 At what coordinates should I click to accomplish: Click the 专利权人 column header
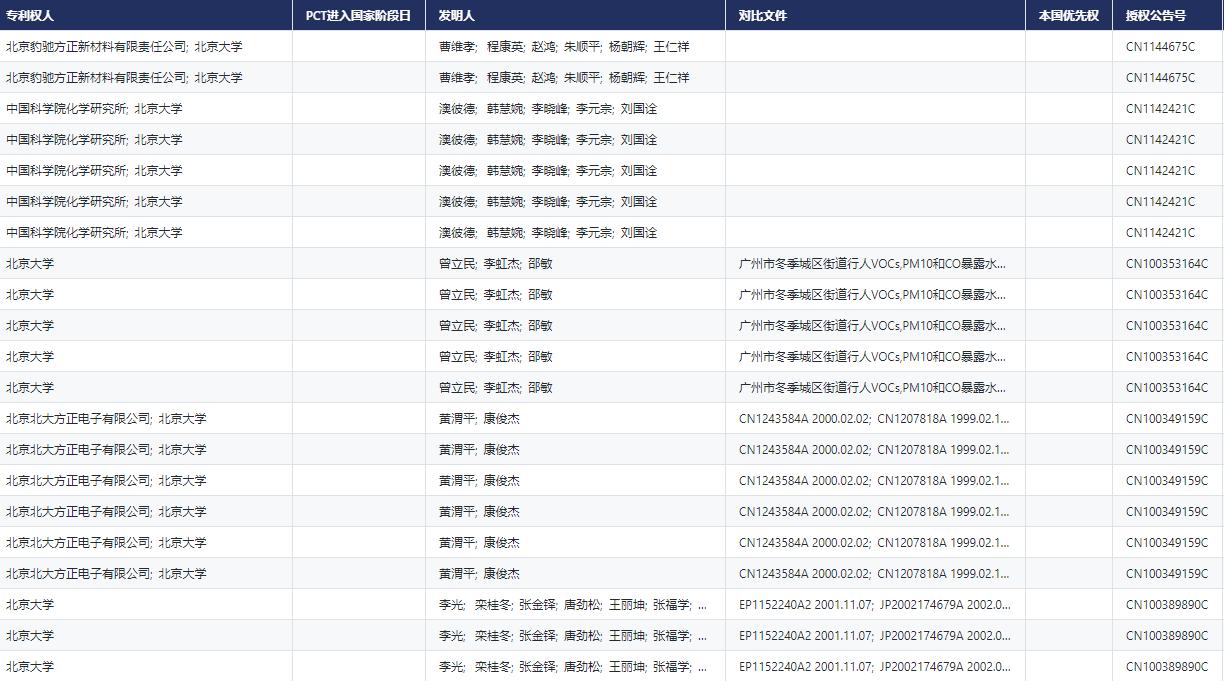click(x=30, y=15)
